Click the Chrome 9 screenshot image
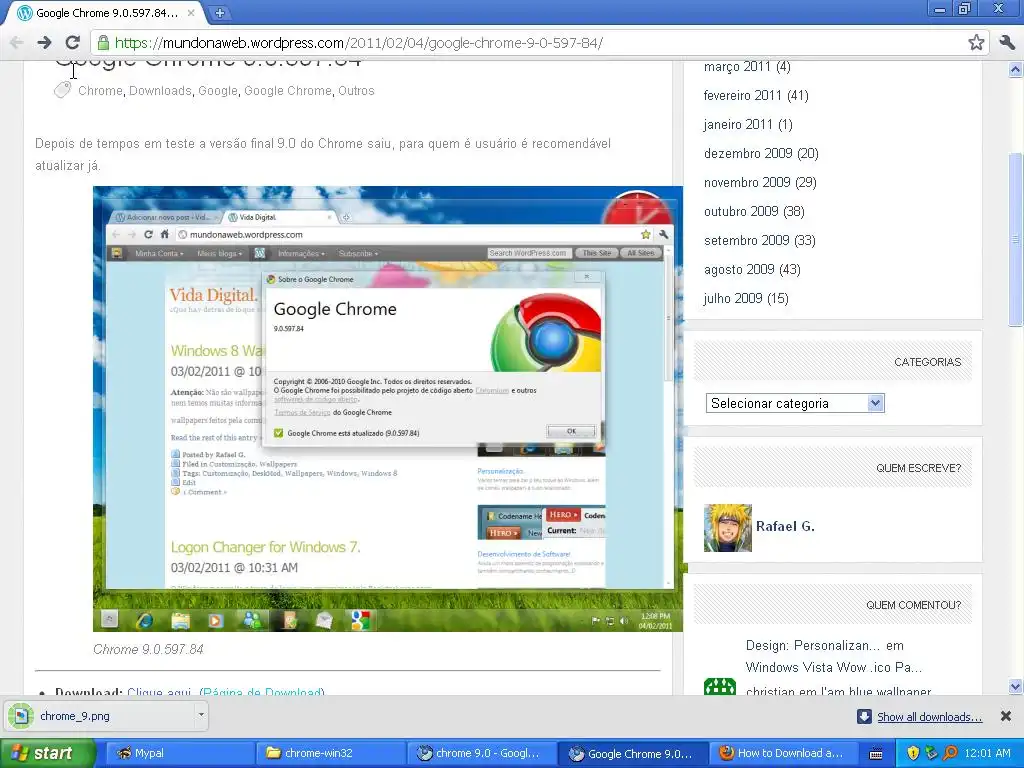Image resolution: width=1024 pixels, height=768 pixels. pos(388,409)
